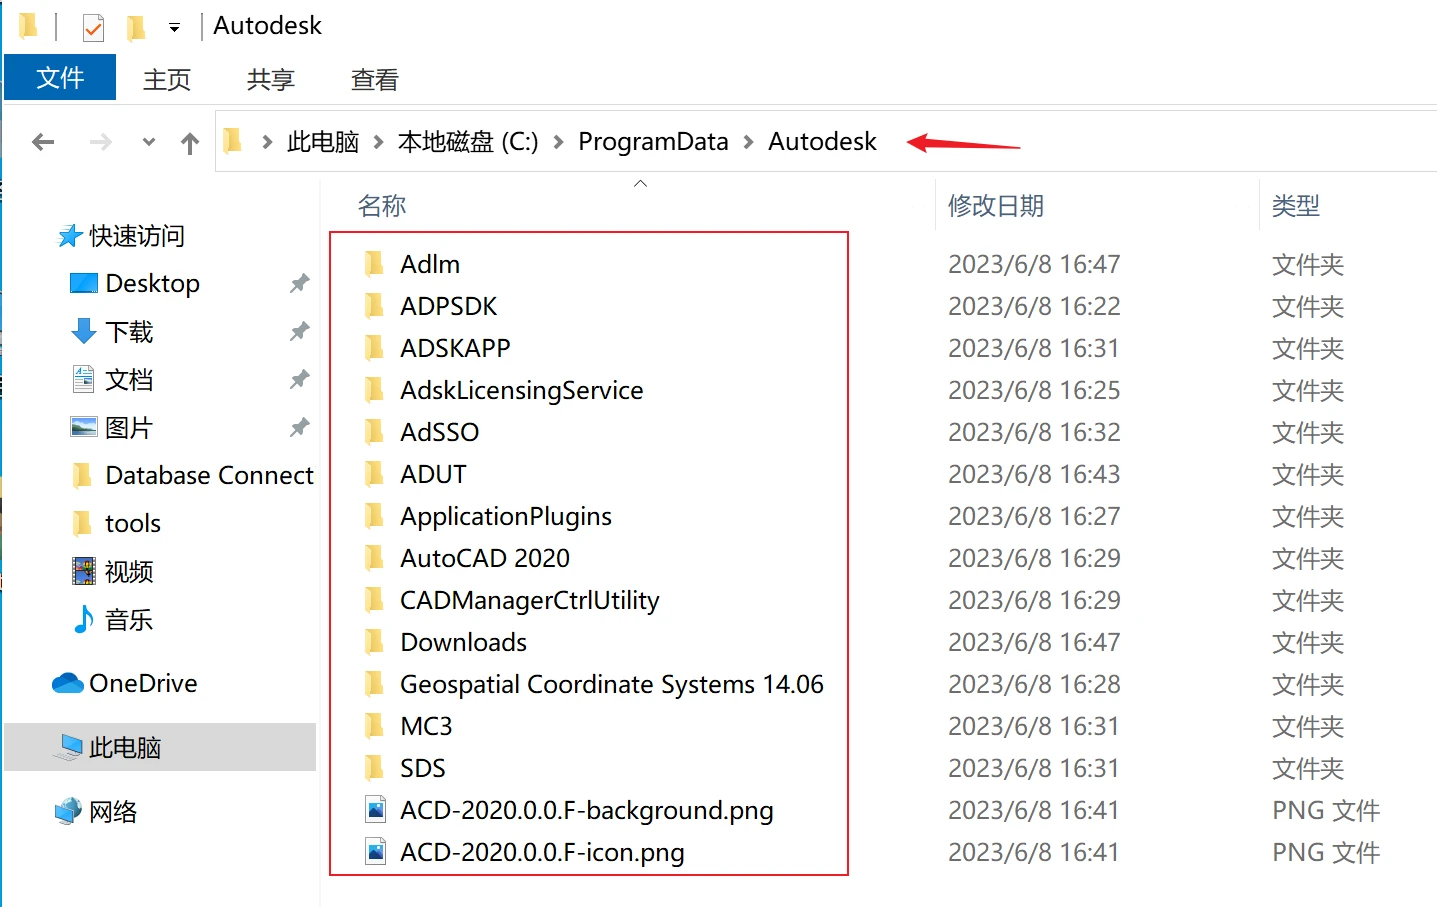The width and height of the screenshot is (1437, 907).
Task: Click 本地磁盘 (C:) in the address bar
Action: click(x=468, y=142)
